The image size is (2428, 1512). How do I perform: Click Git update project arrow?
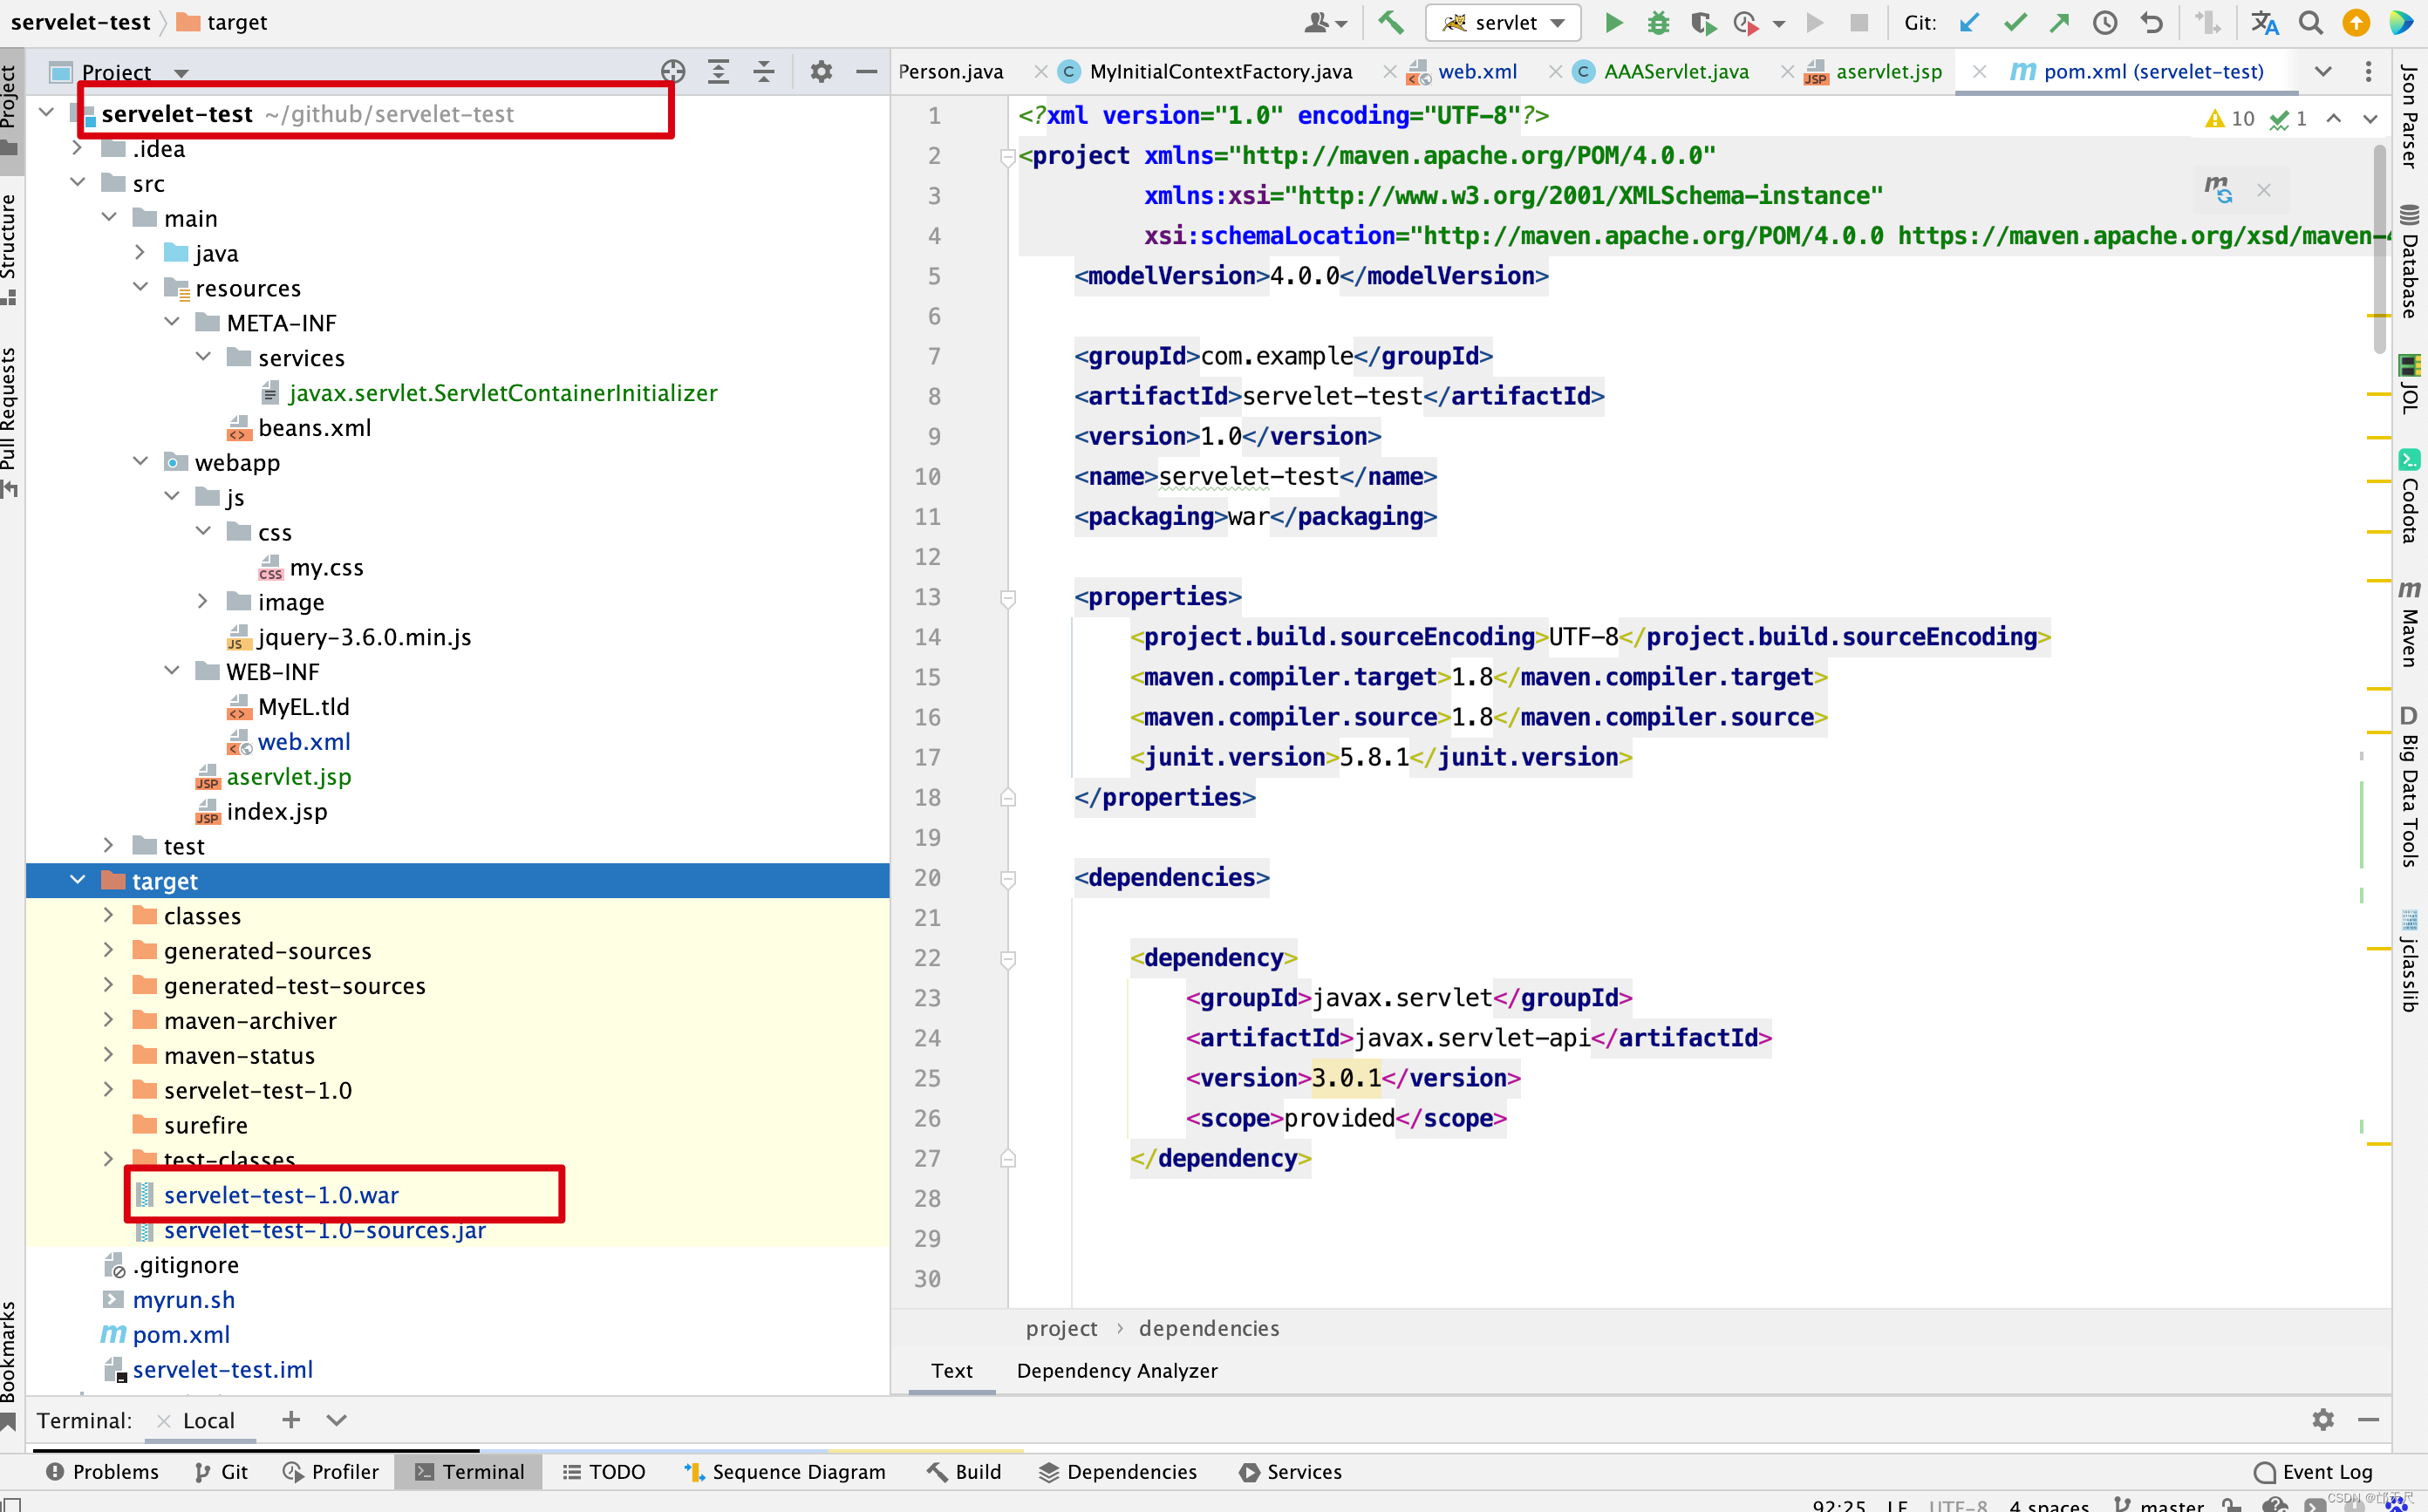point(1969,23)
